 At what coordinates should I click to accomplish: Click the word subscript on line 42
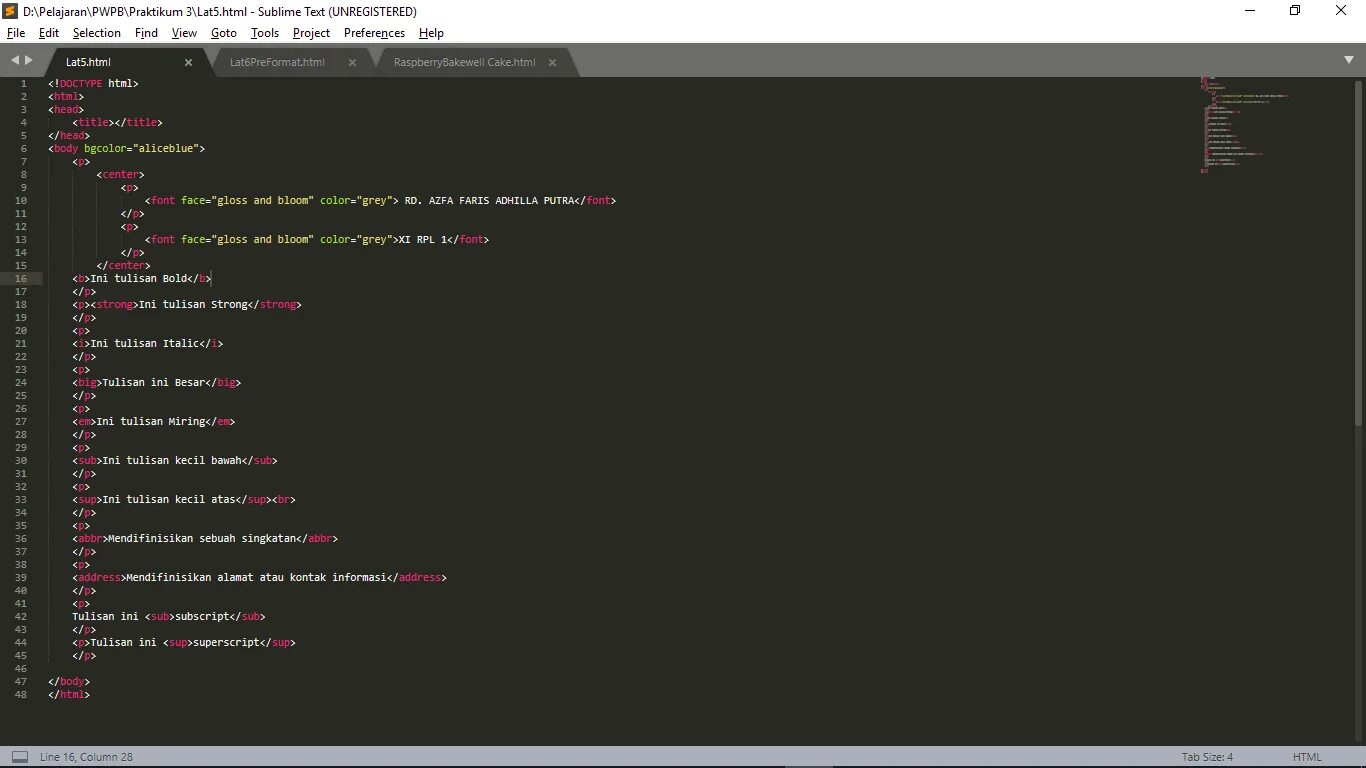[202, 616]
